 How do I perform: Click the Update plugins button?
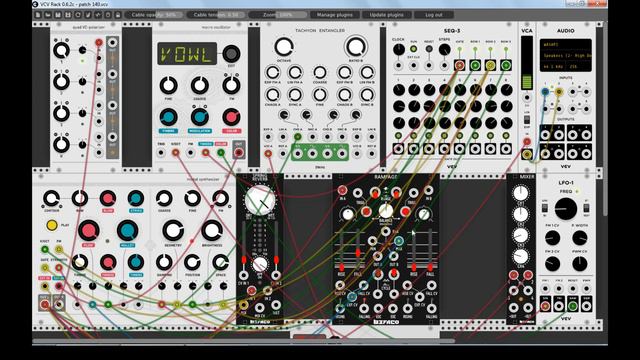point(386,15)
